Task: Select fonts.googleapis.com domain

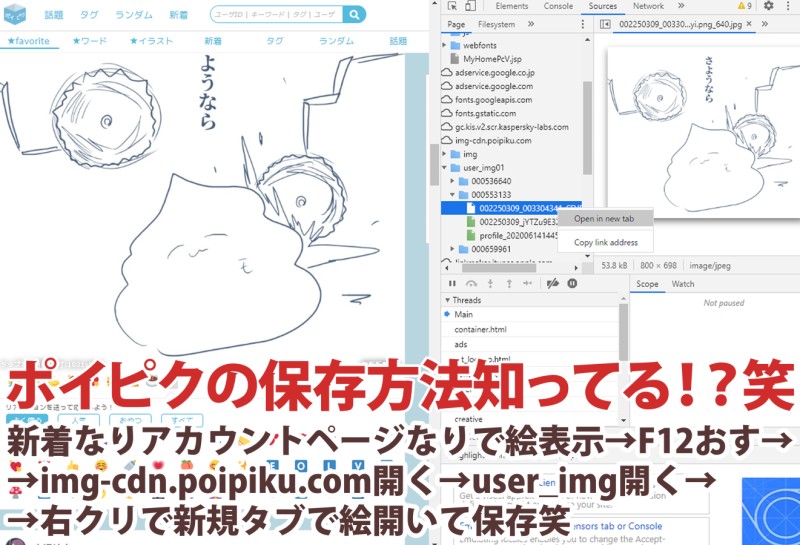Action: [486, 100]
